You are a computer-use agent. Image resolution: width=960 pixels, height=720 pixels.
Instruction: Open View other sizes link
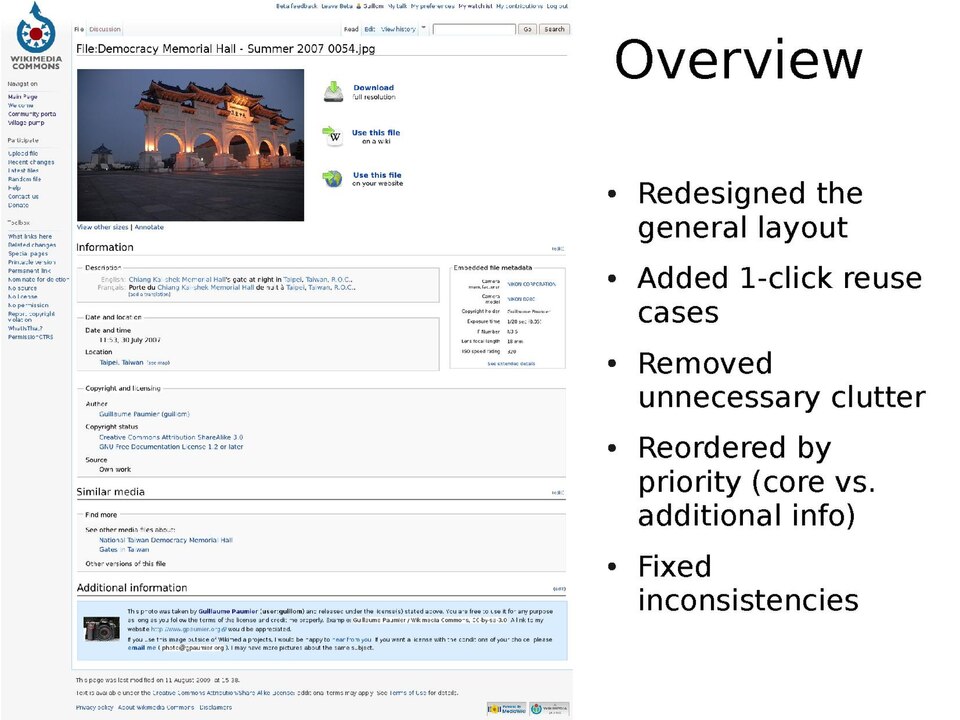pyautogui.click(x=103, y=228)
